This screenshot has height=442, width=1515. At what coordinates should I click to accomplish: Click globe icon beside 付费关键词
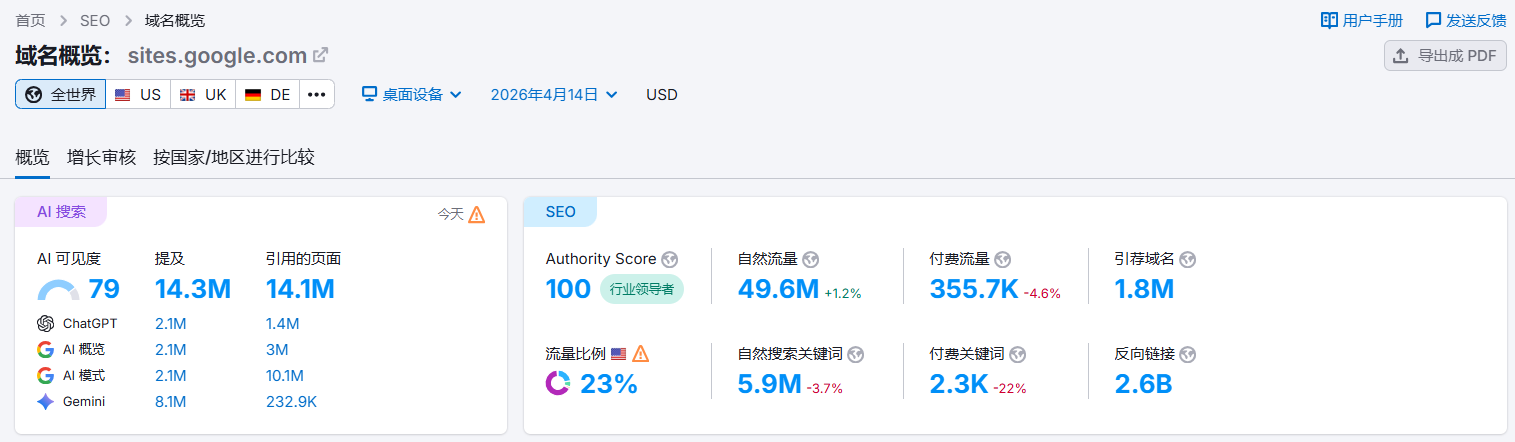pyautogui.click(x=1018, y=354)
